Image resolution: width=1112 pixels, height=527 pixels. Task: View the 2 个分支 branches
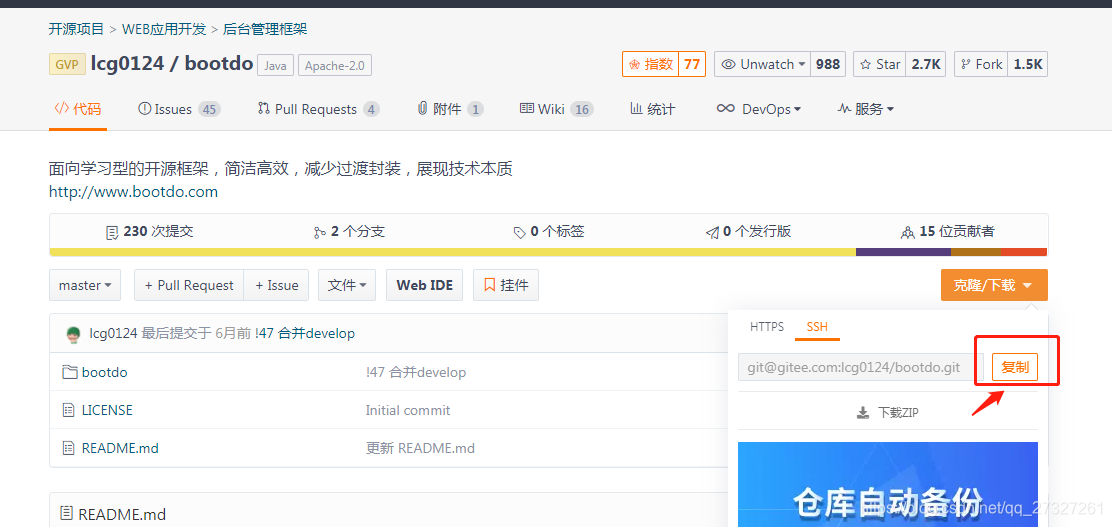[349, 231]
